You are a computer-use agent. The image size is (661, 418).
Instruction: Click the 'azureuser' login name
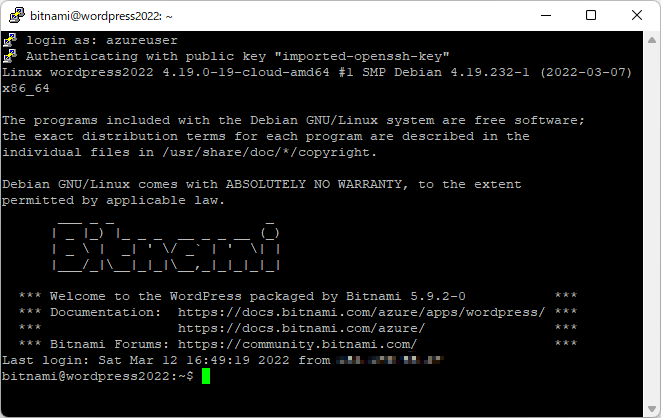[x=142, y=40]
